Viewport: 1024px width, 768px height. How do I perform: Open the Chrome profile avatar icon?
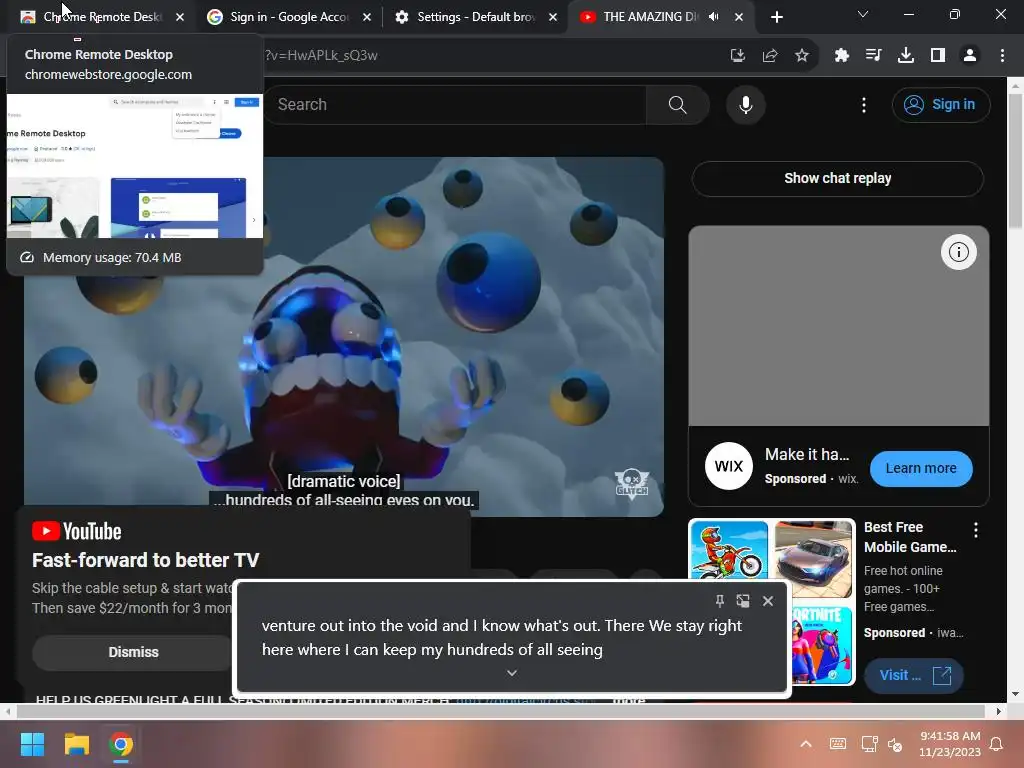970,56
